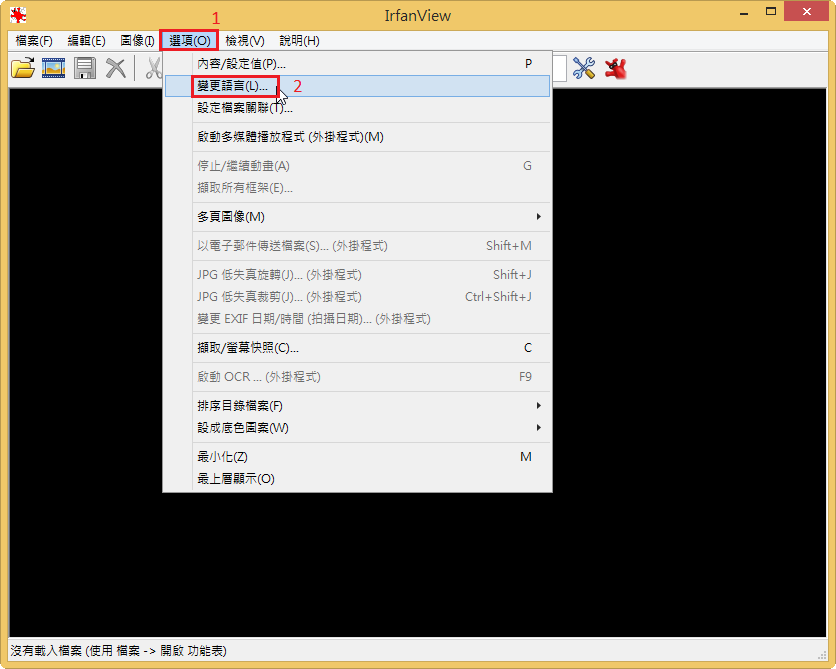Click the window resize grip in status bar

pos(821,655)
